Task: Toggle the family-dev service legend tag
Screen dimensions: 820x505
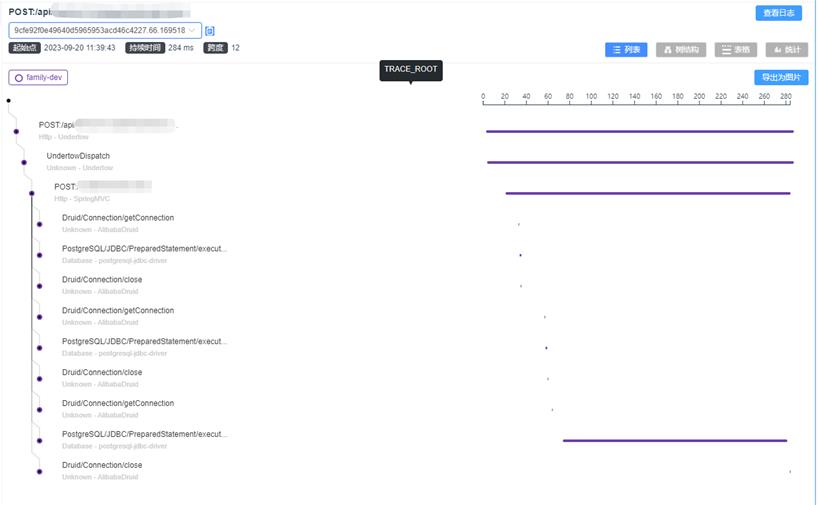Action: click(39, 77)
